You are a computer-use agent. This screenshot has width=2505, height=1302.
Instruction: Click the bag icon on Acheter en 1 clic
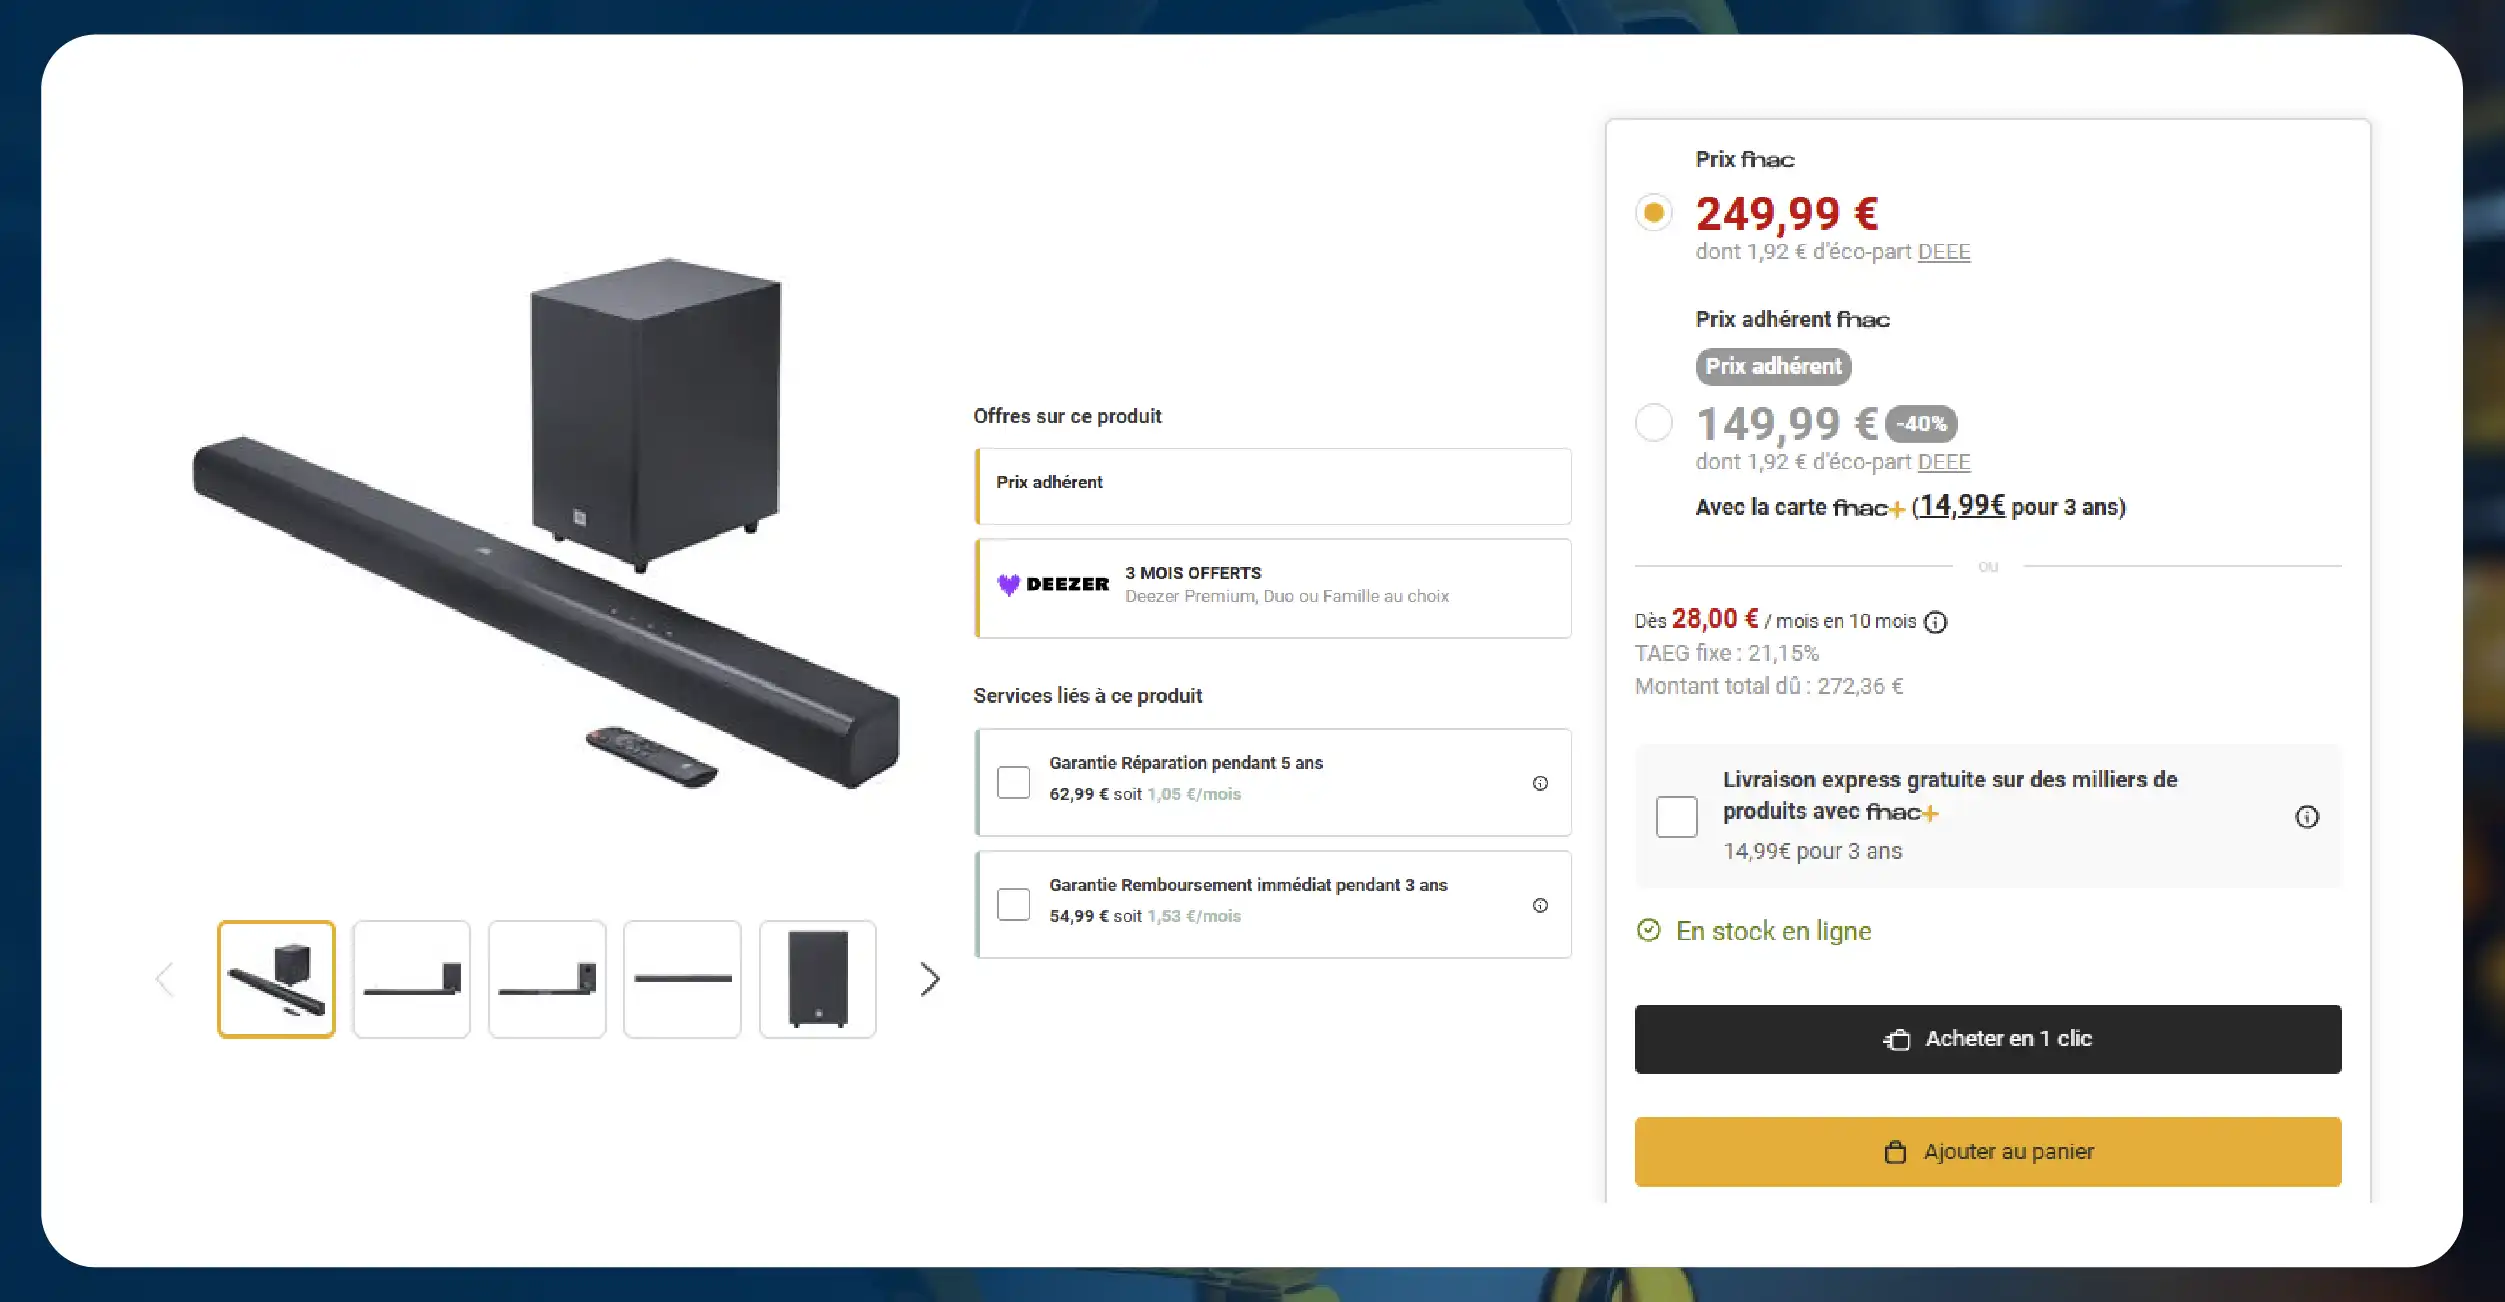pyautogui.click(x=1898, y=1038)
